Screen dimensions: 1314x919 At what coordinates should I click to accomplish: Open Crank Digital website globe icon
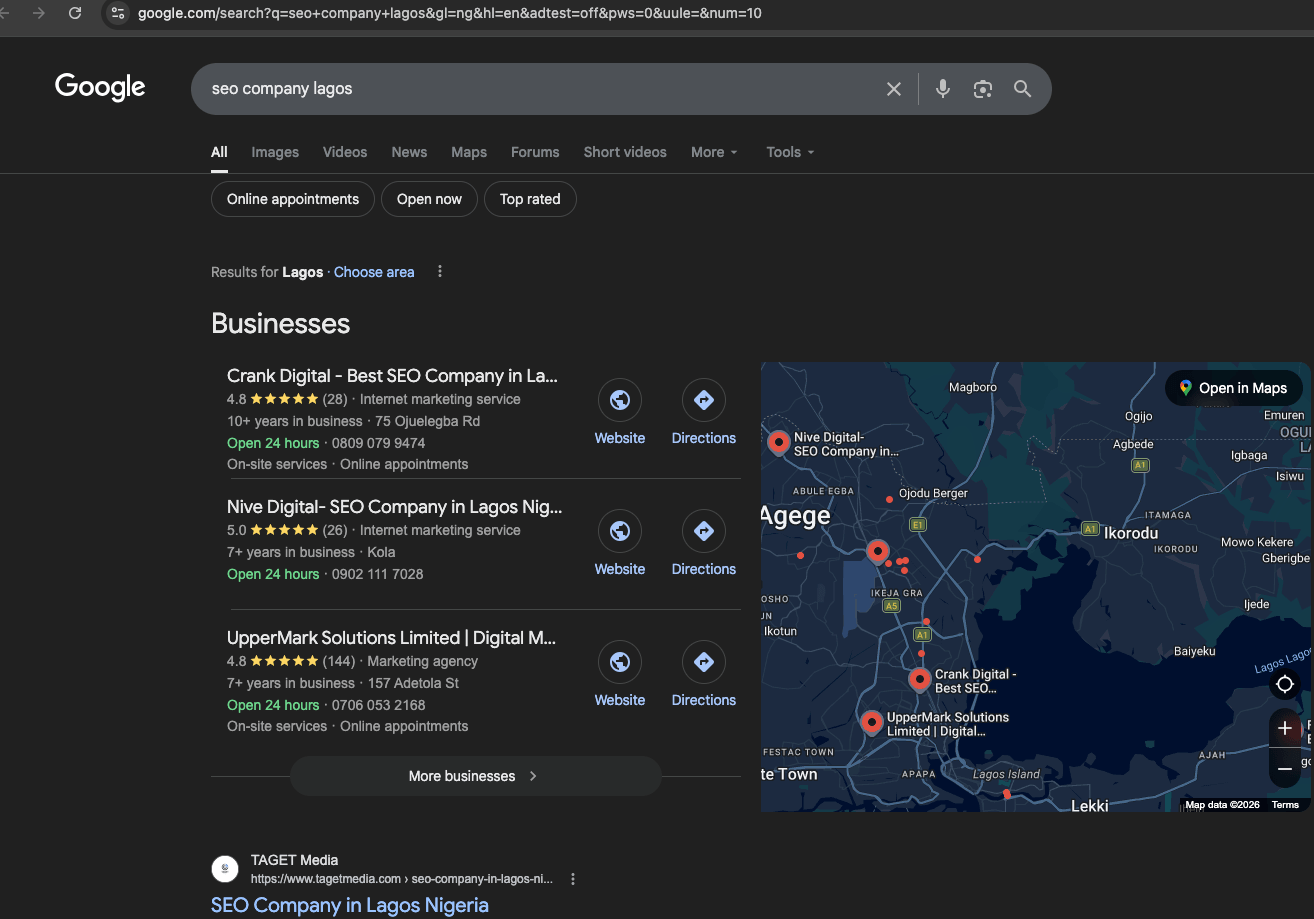click(x=620, y=400)
